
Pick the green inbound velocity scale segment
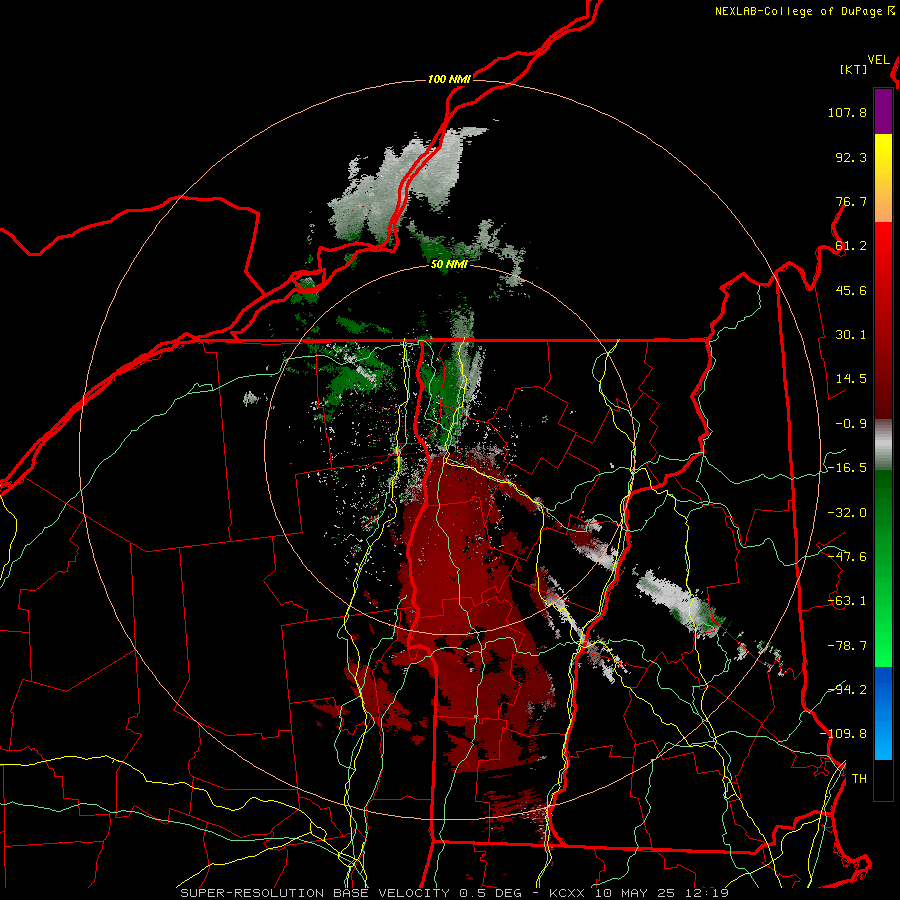point(883,568)
